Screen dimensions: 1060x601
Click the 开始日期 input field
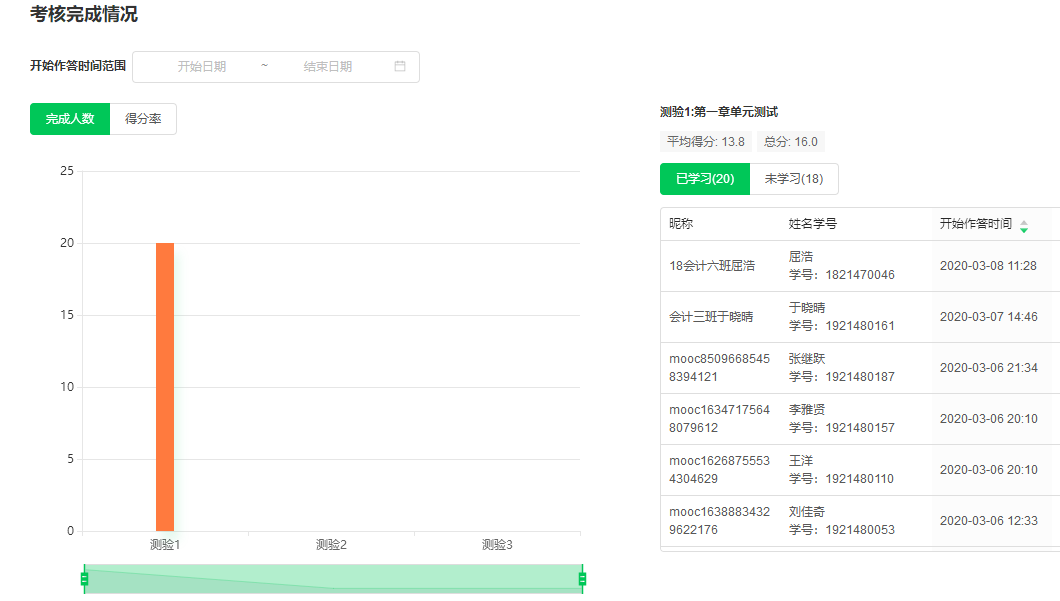pyautogui.click(x=201, y=67)
